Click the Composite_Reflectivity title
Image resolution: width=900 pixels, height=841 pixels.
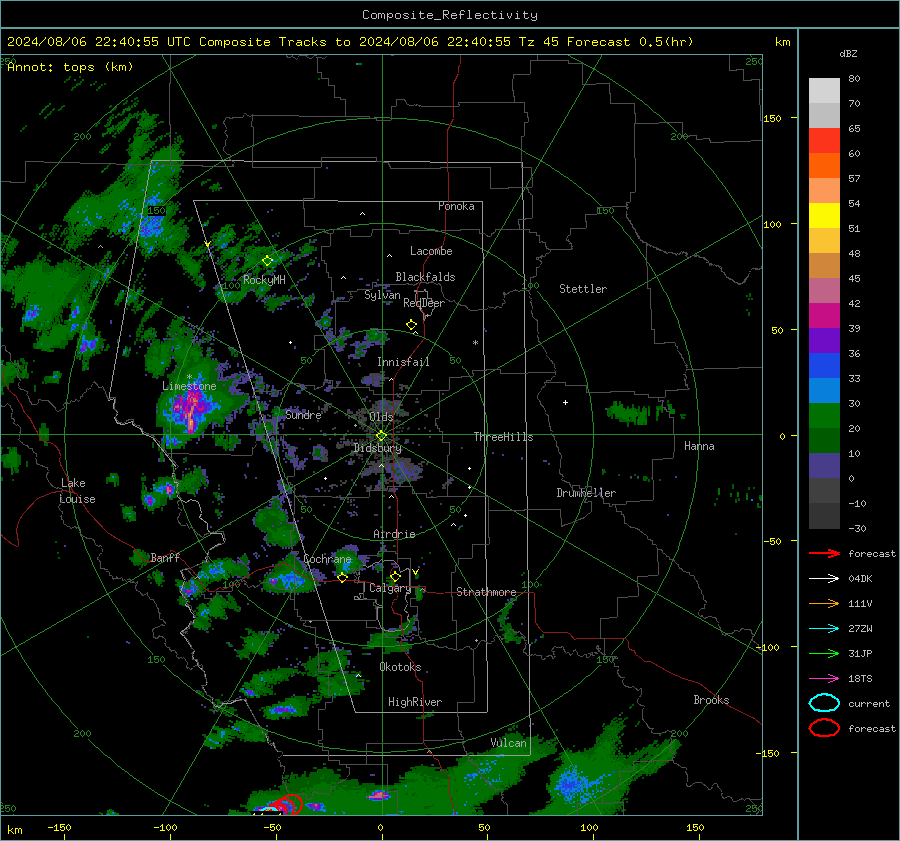tap(450, 15)
